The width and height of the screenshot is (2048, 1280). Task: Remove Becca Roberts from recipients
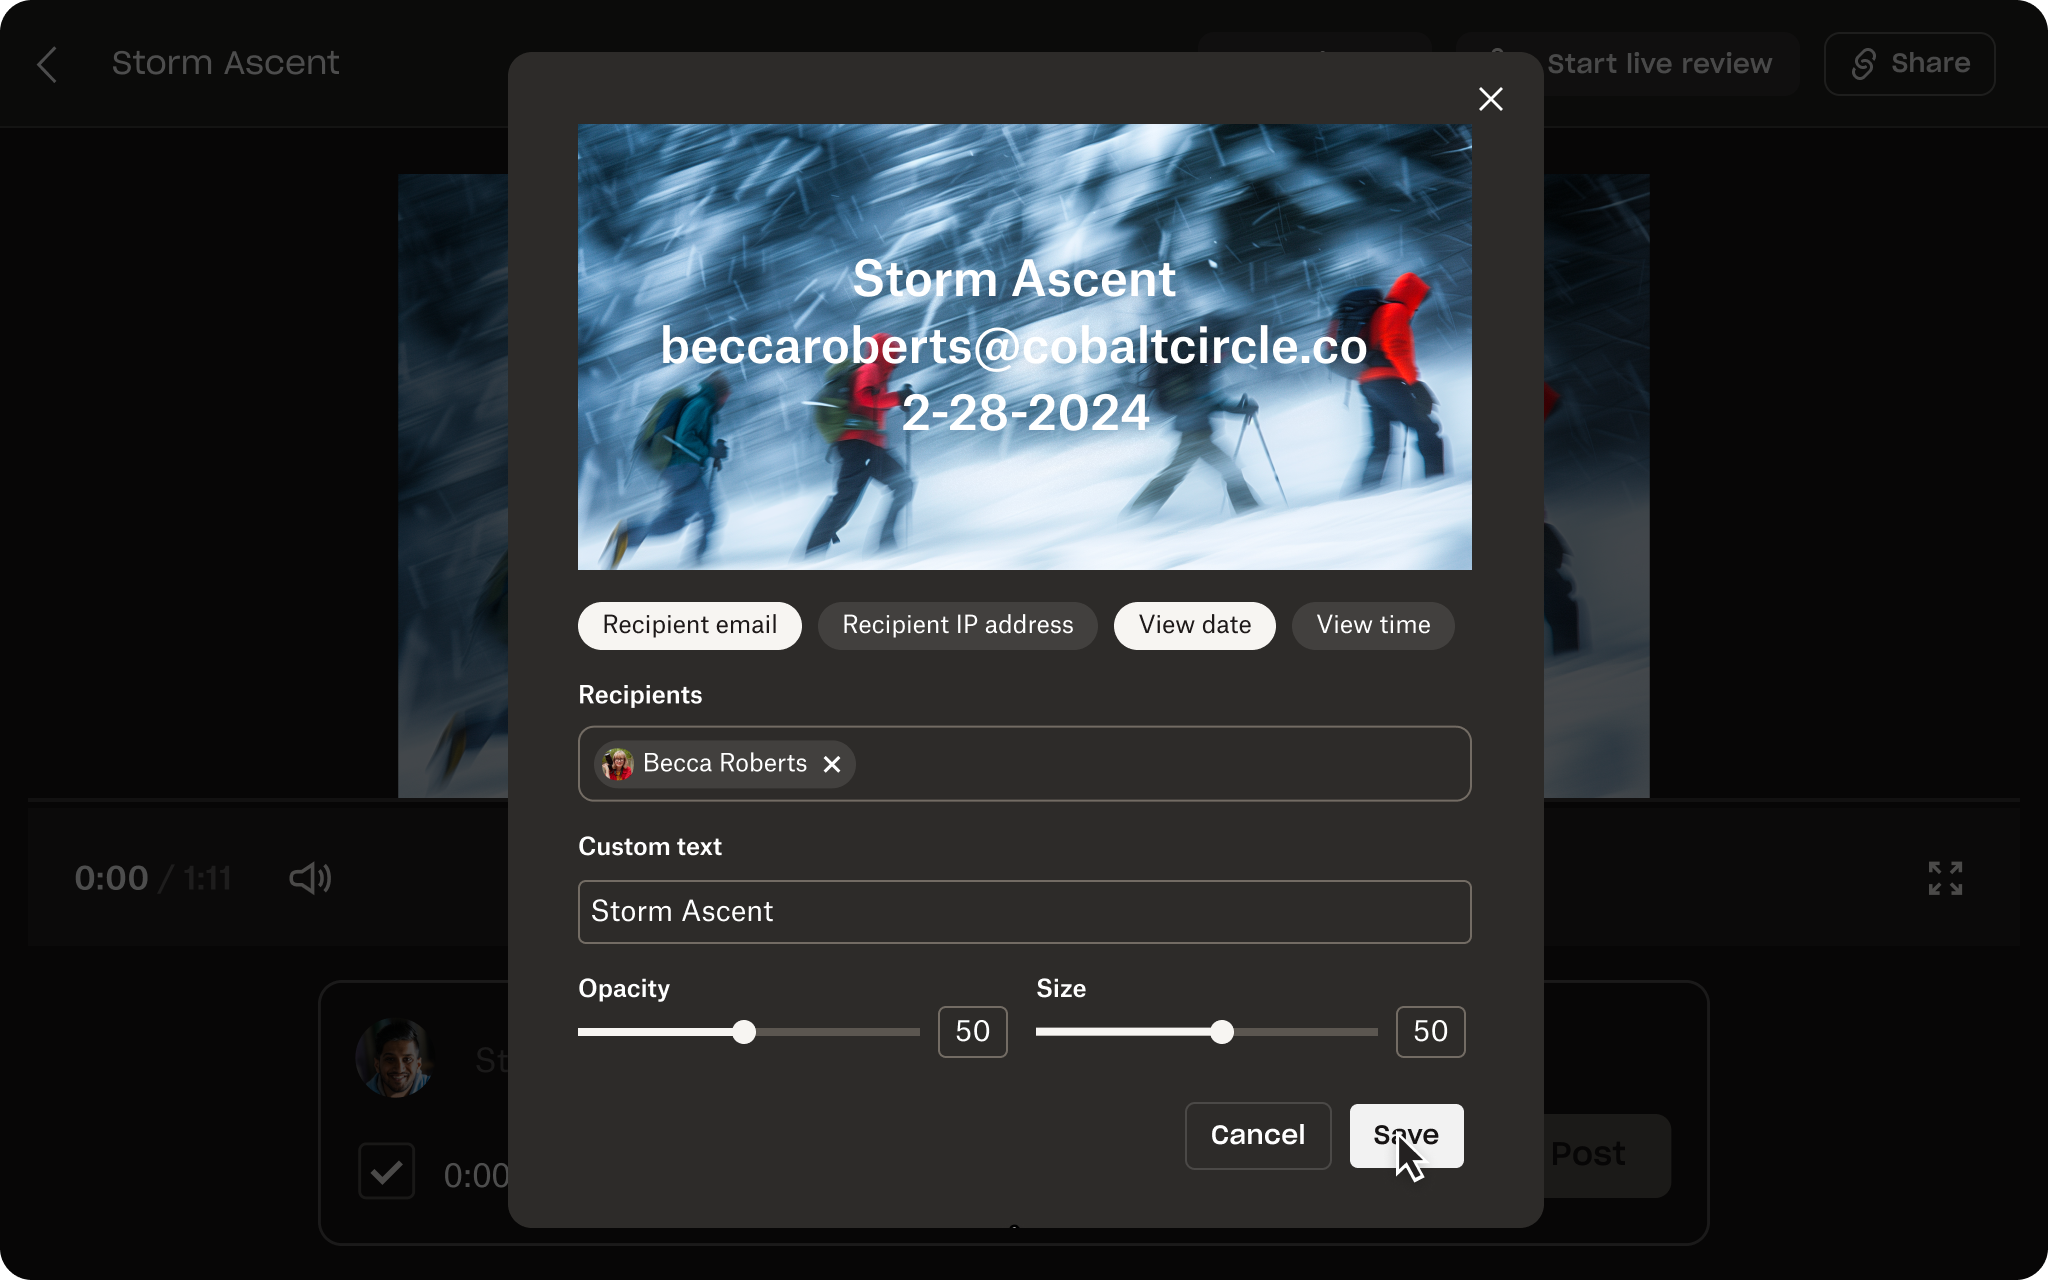pos(831,764)
